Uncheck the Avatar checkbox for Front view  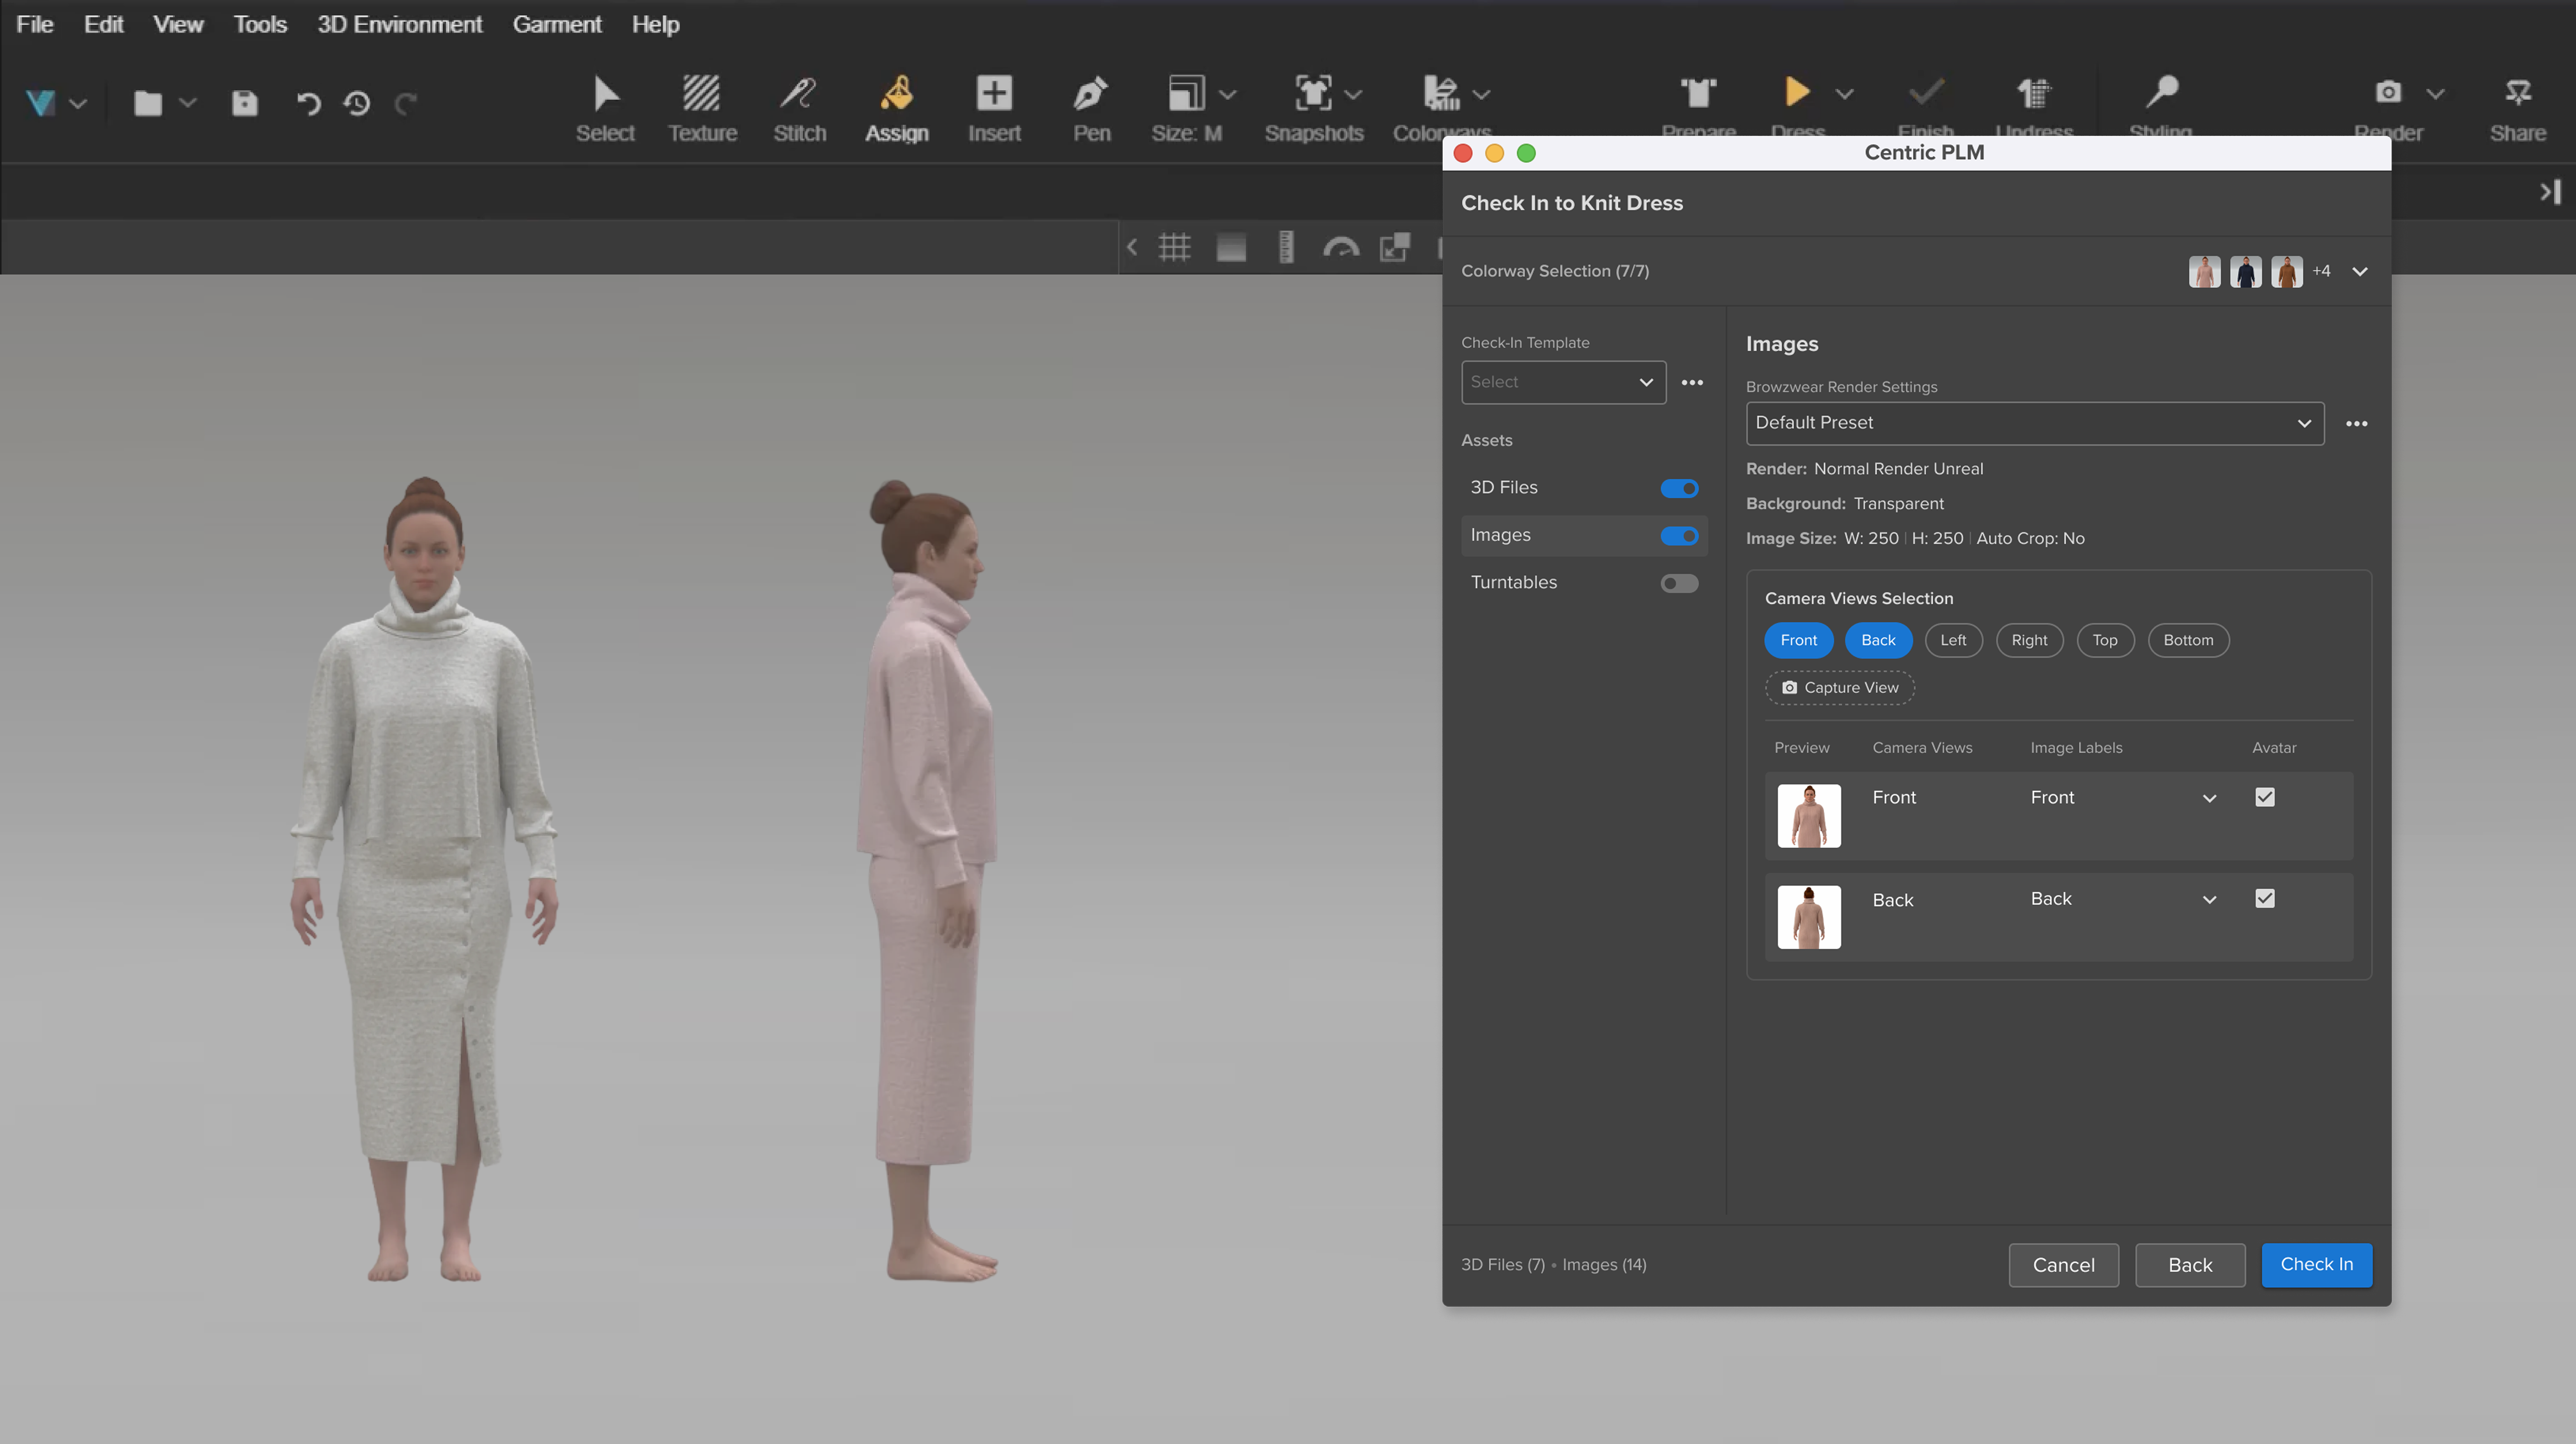[2265, 797]
